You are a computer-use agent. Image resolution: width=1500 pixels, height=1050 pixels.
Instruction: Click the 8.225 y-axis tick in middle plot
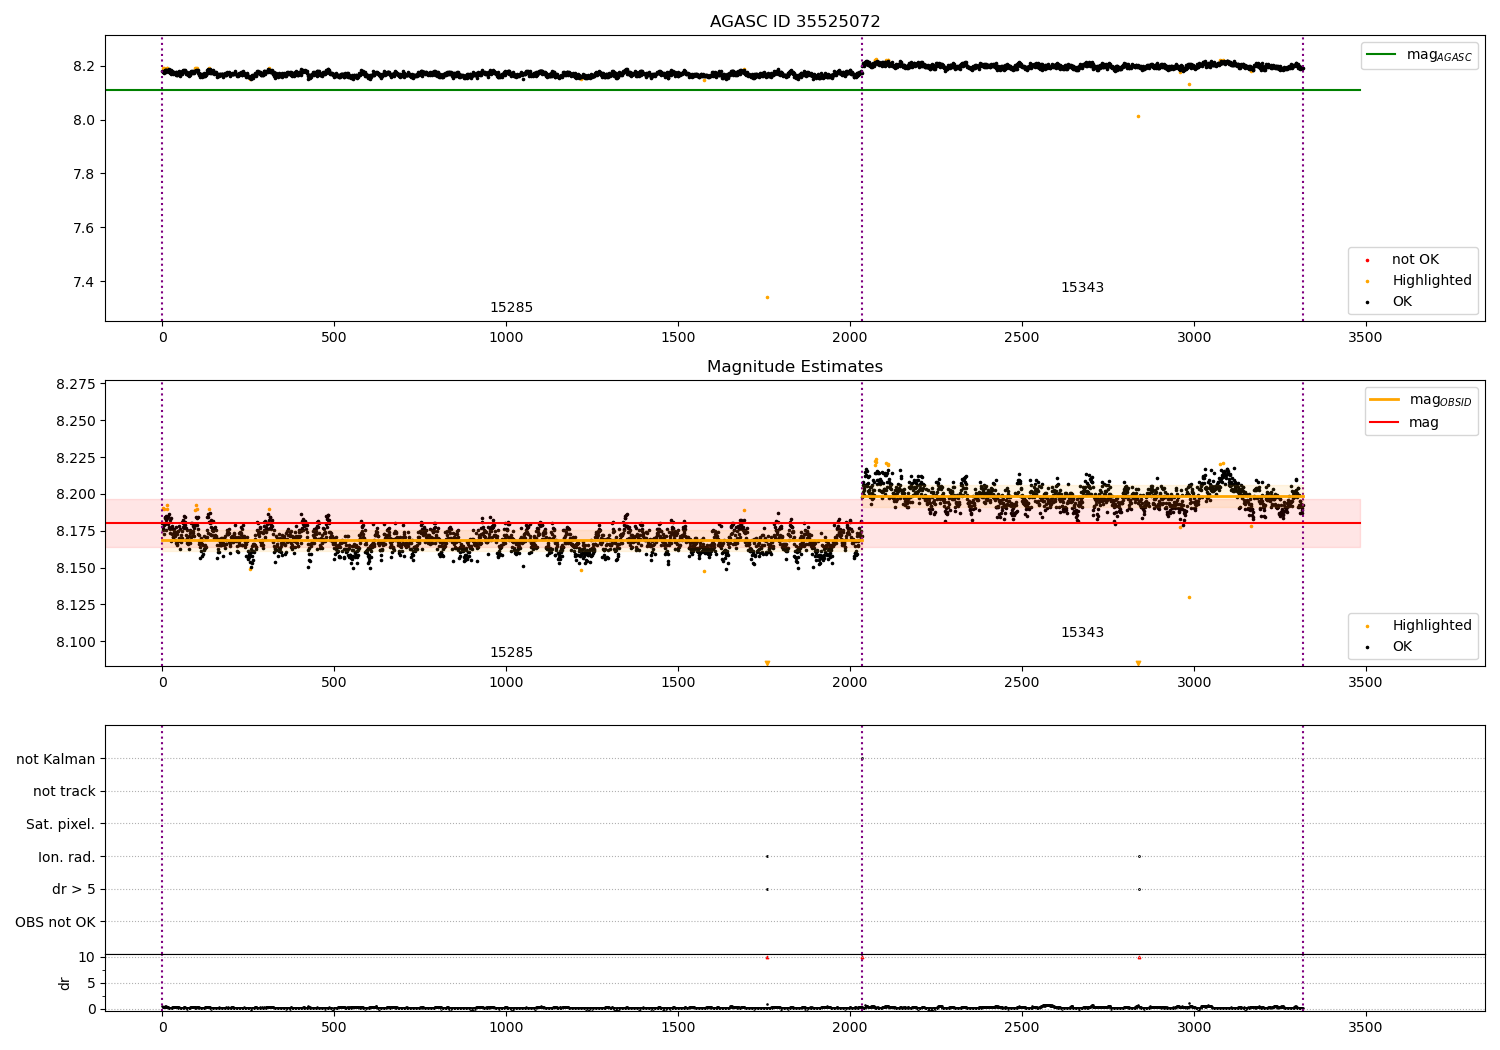point(76,459)
